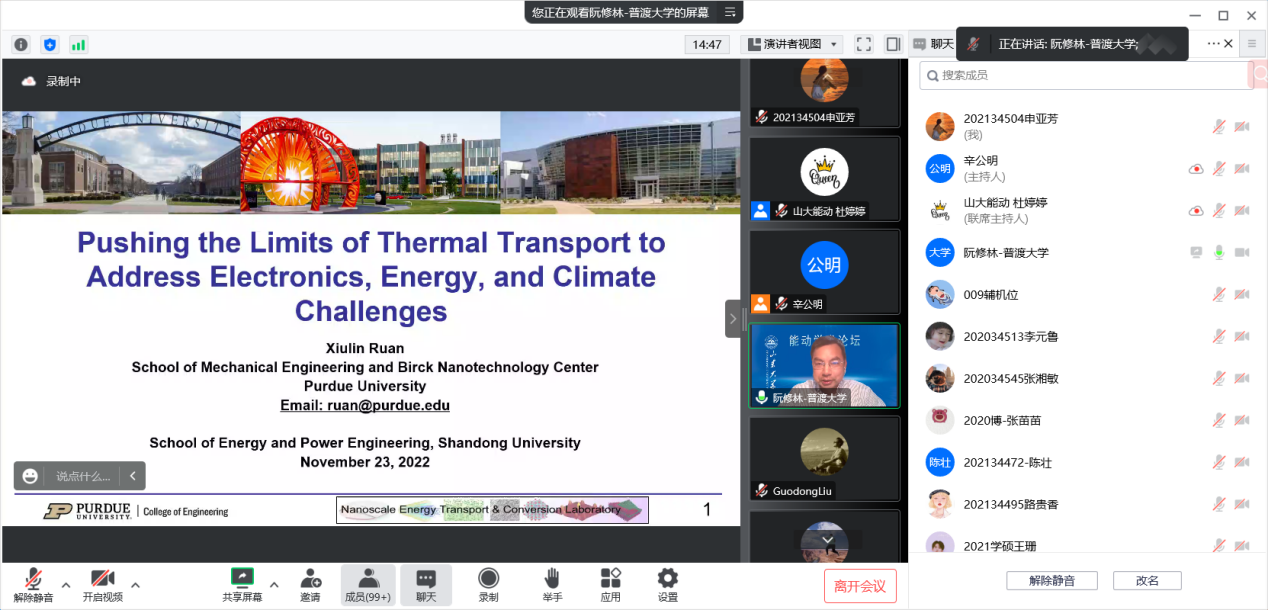
Task: Select member 009辅机位 in the list
Action: coord(1088,294)
